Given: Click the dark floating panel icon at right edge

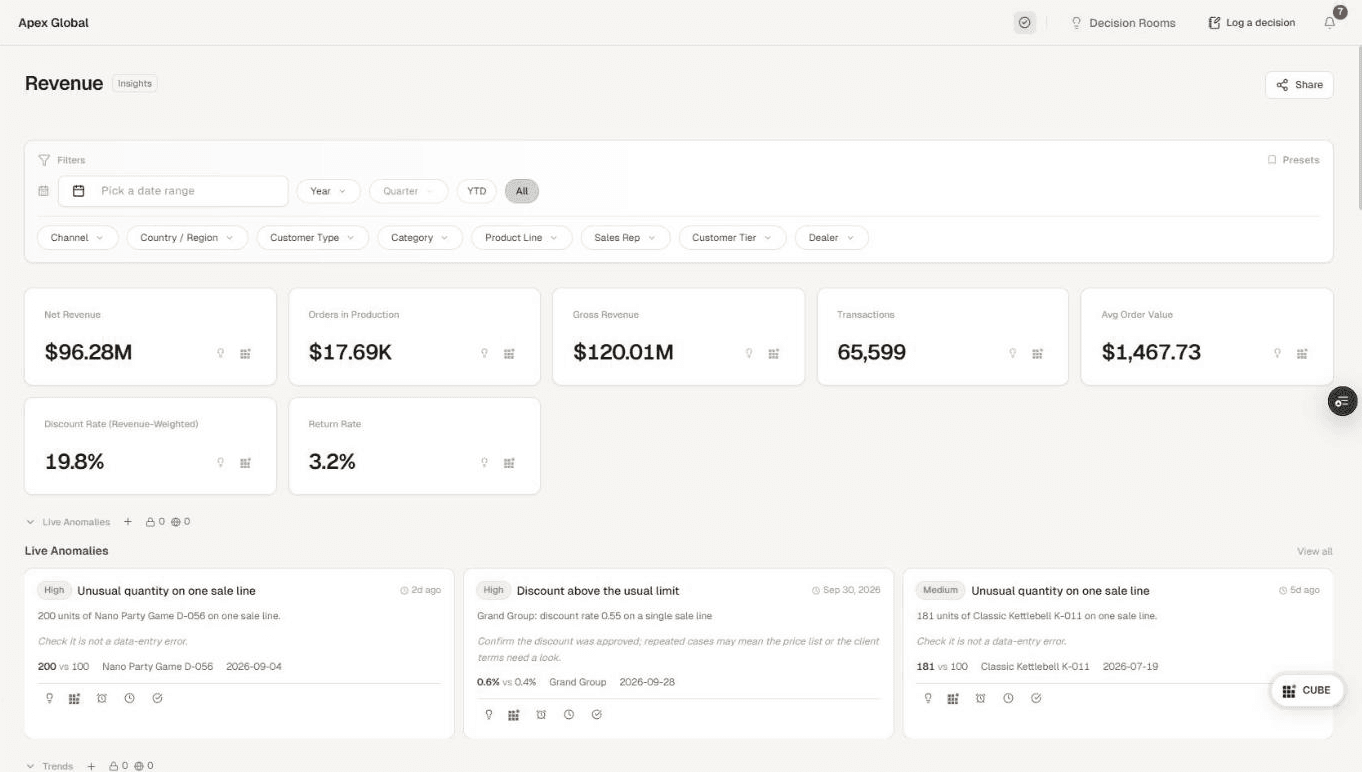Looking at the screenshot, I should coord(1342,401).
